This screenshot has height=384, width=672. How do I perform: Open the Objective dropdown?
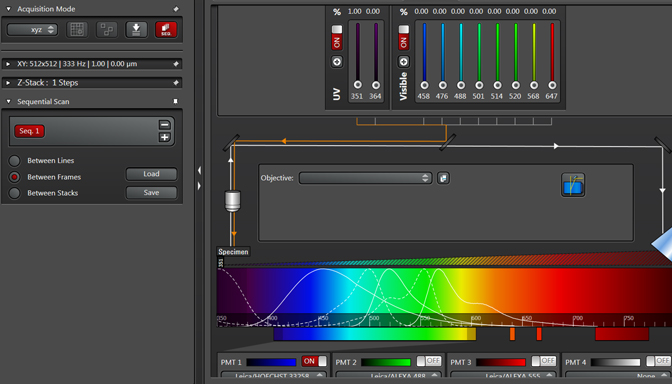(x=365, y=178)
